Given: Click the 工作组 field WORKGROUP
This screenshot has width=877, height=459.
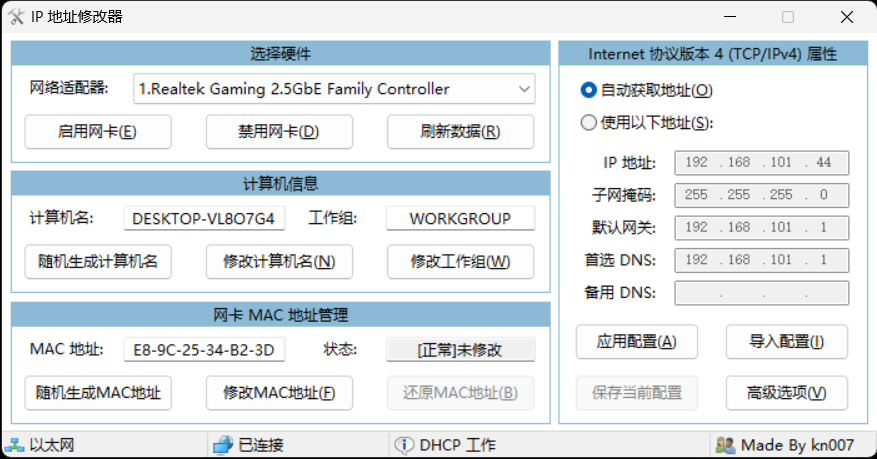Looking at the screenshot, I should pyautogui.click(x=460, y=218).
